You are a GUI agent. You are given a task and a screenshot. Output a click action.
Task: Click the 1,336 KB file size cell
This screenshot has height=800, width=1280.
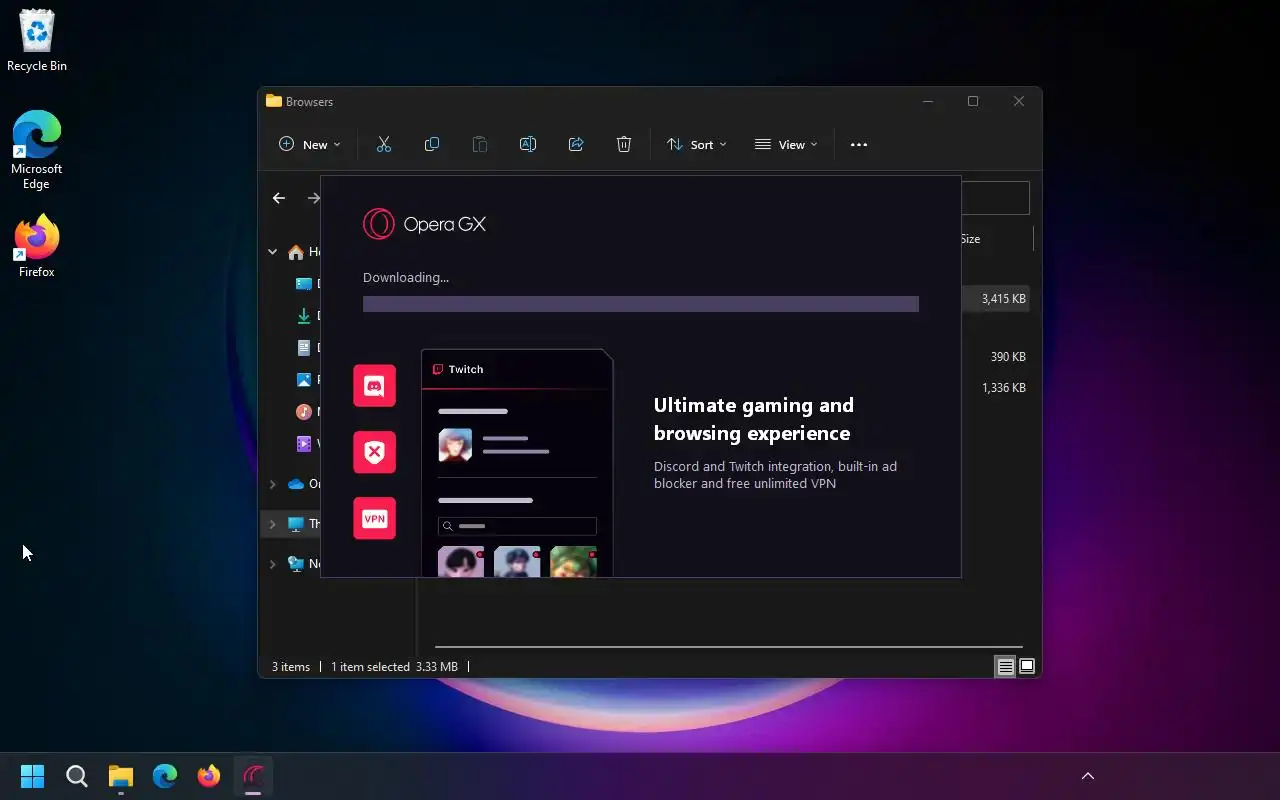(1004, 388)
